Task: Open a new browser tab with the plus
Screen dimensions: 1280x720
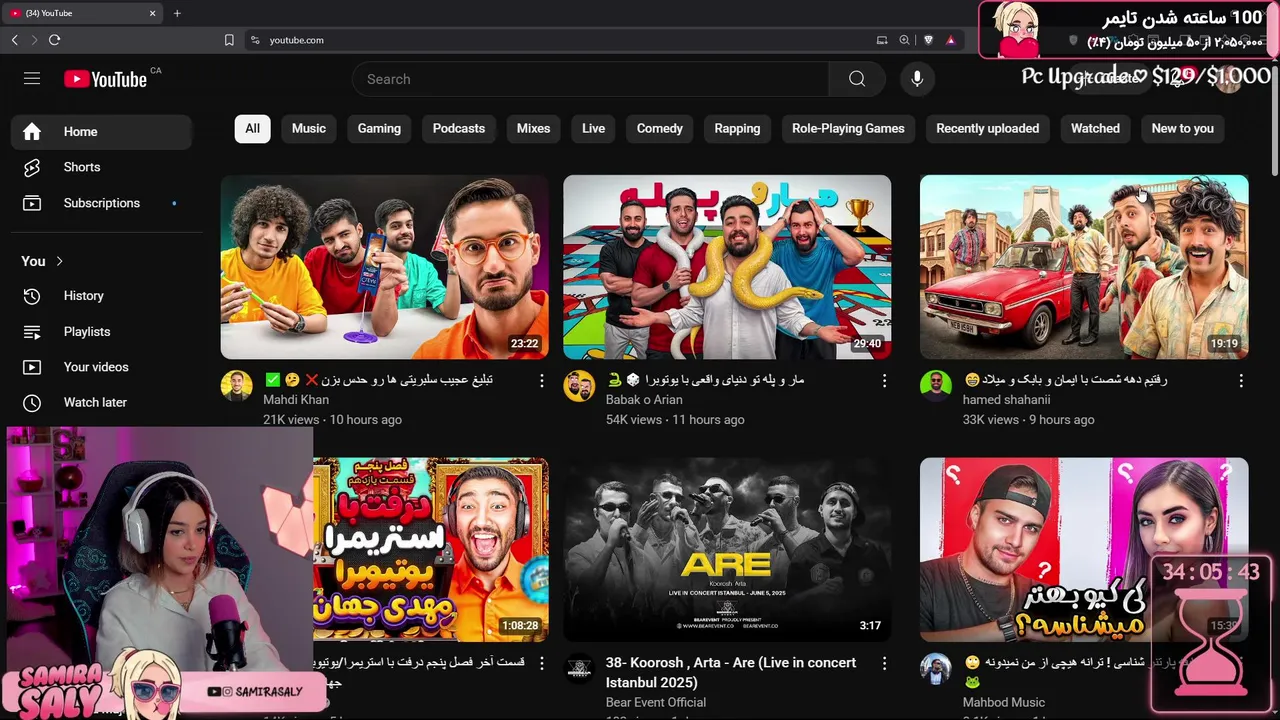Action: tap(177, 13)
